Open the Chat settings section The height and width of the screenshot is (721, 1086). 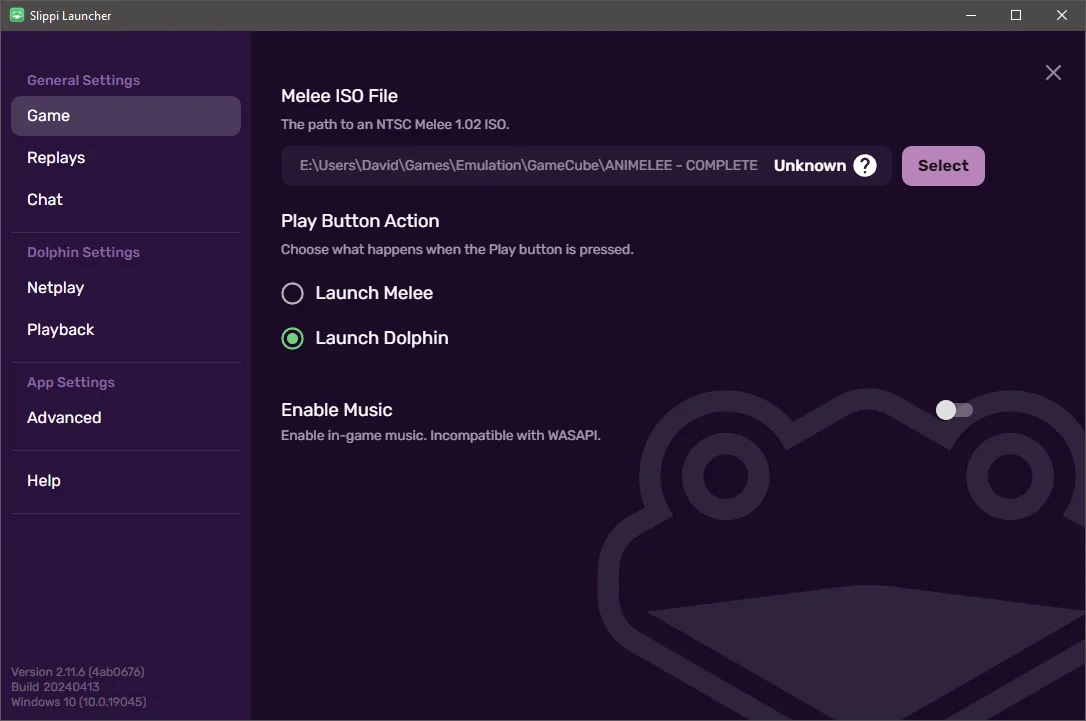45,199
